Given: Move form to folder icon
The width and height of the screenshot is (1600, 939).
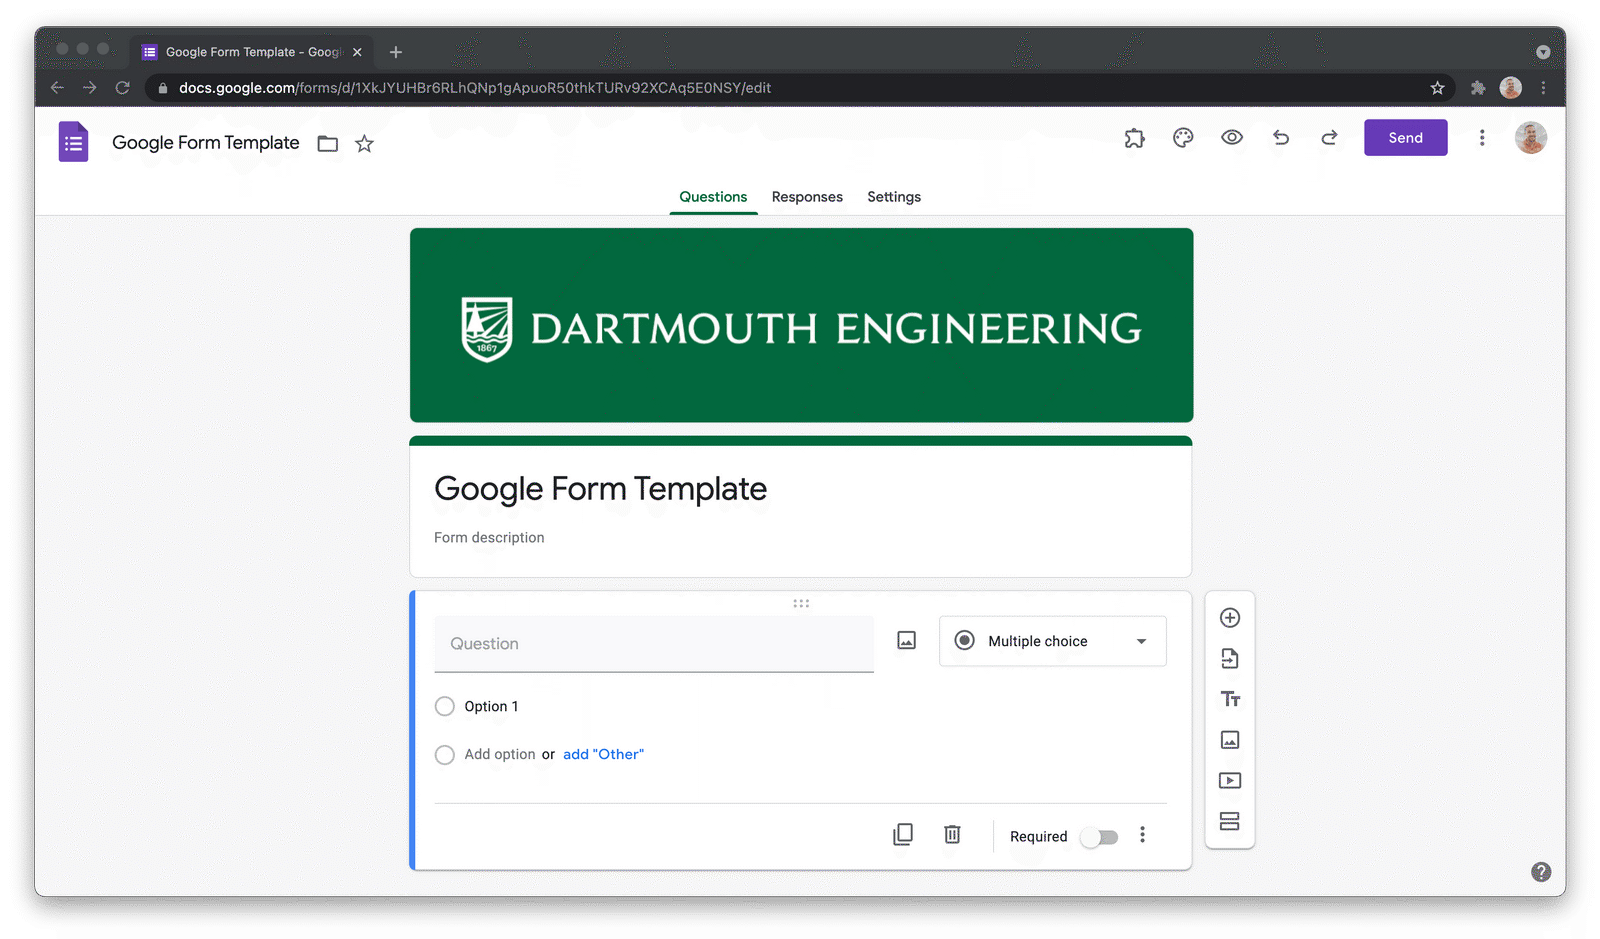Looking at the screenshot, I should pos(328,144).
